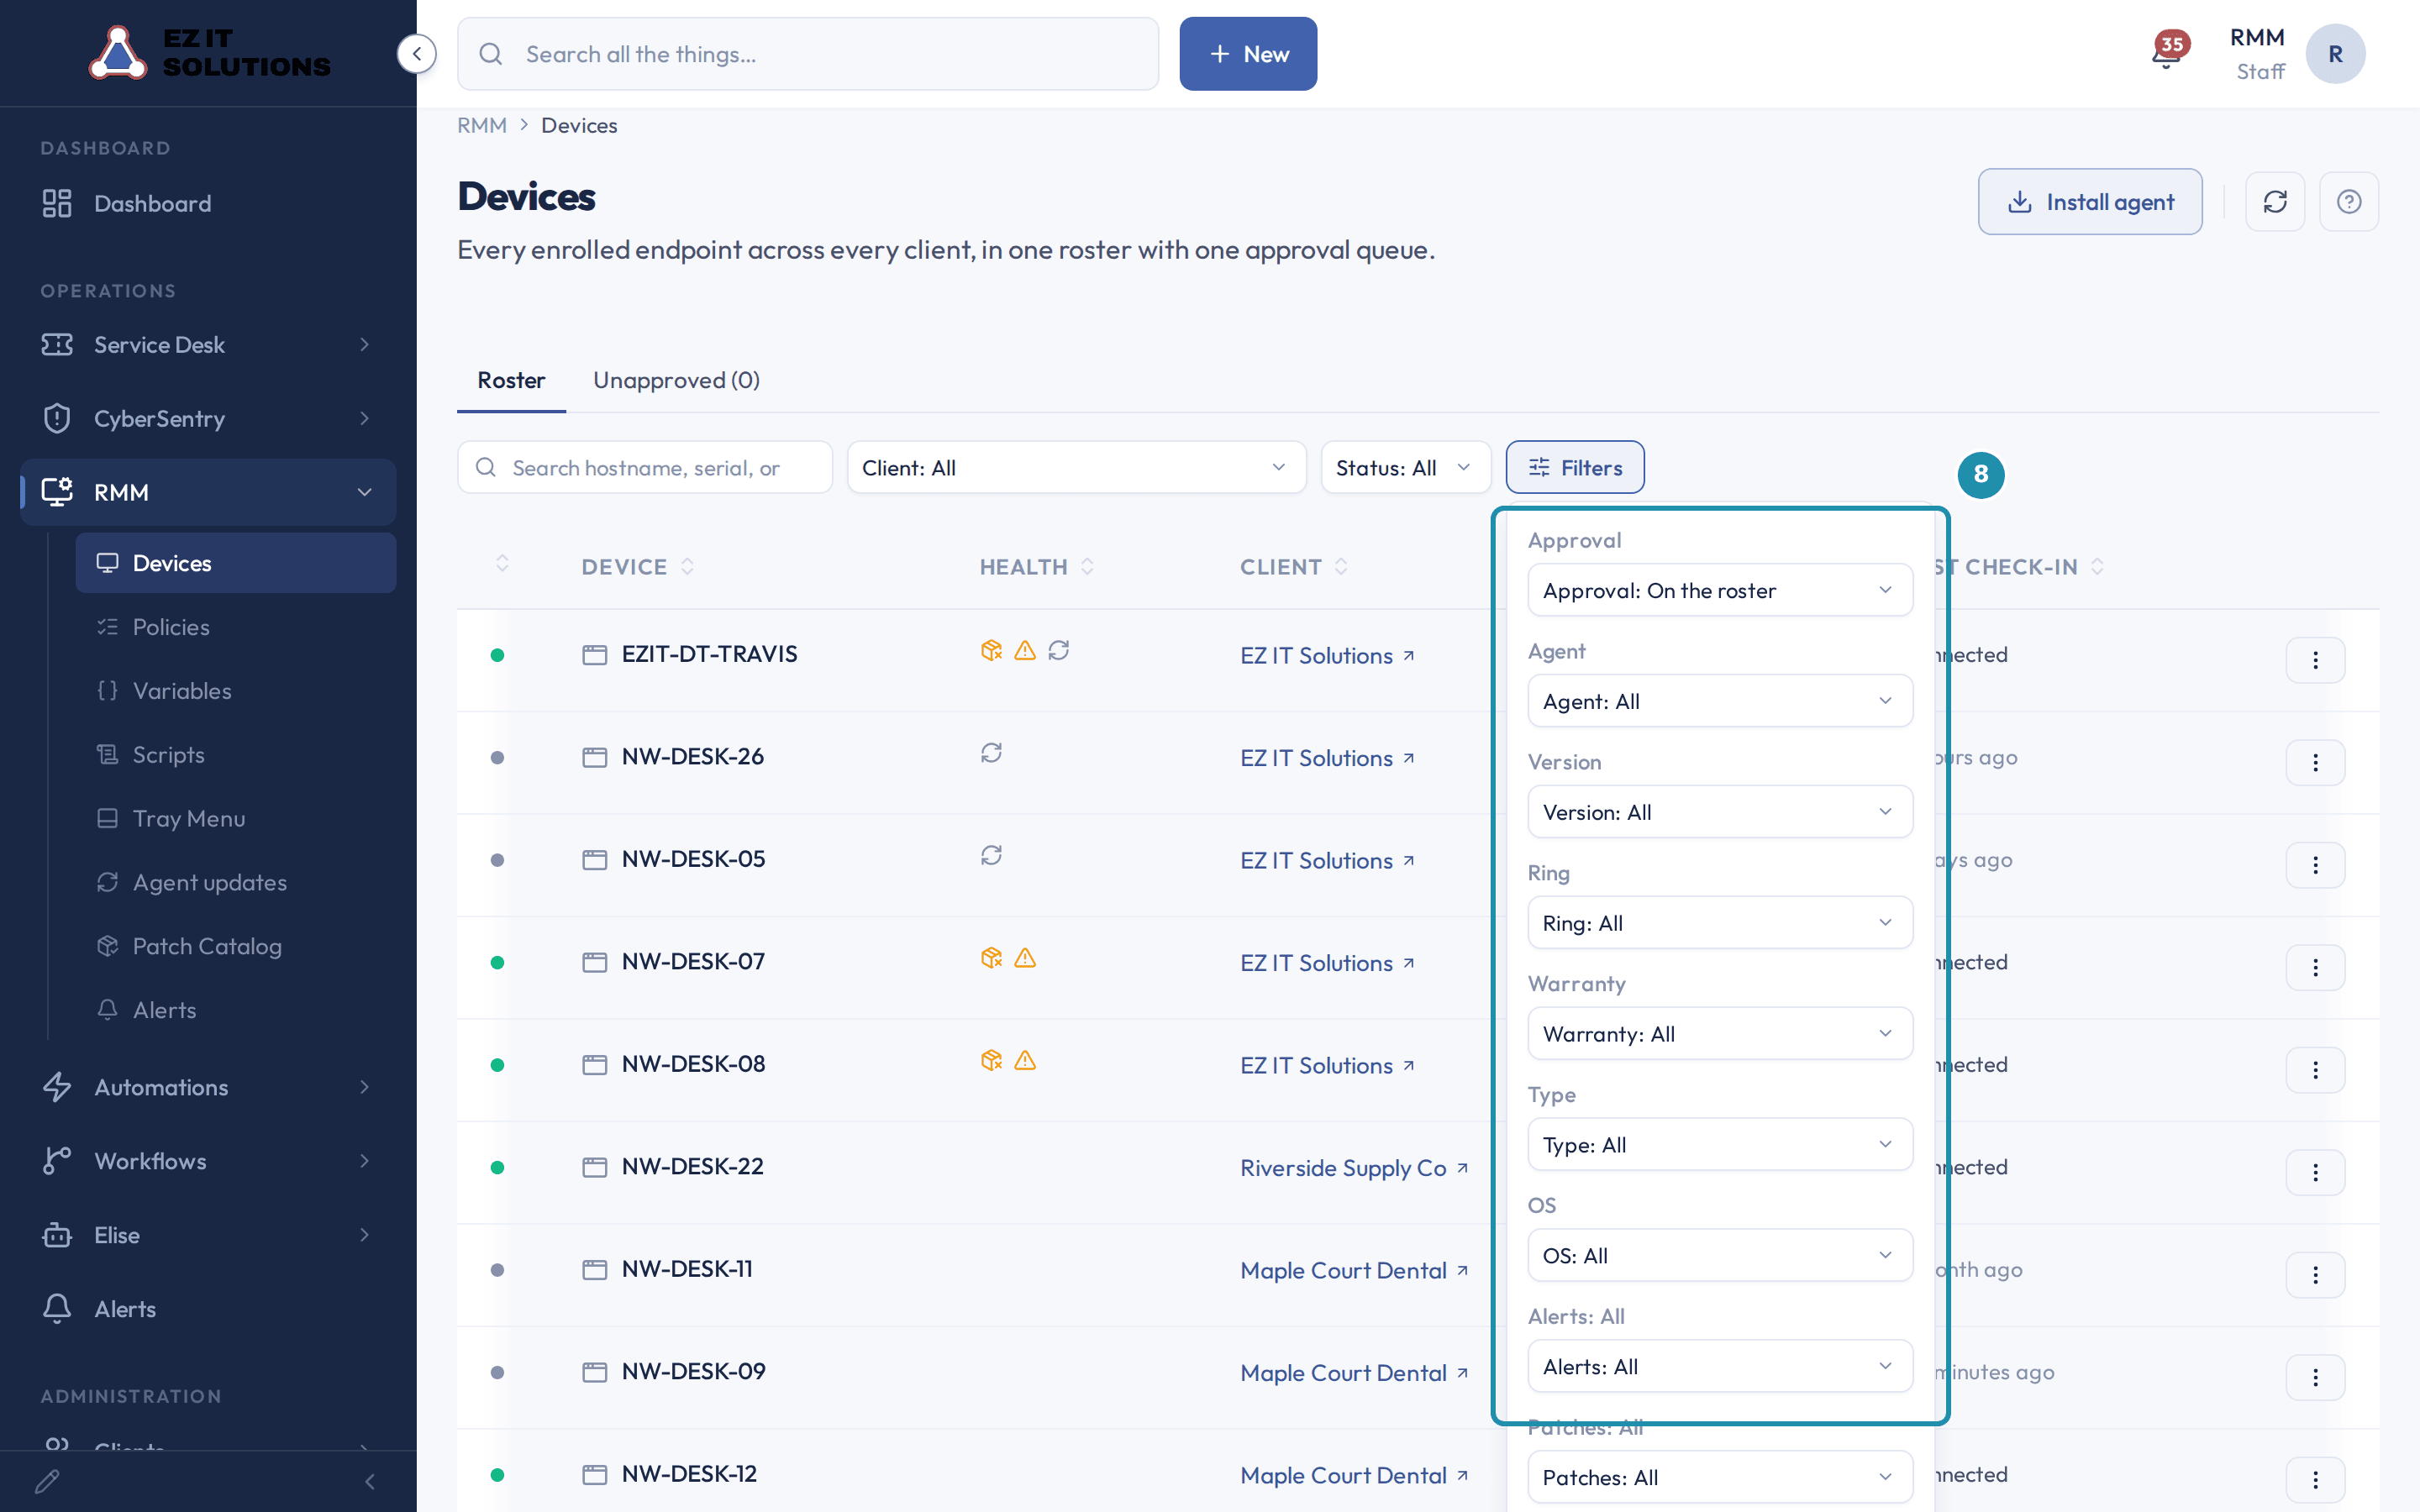Expand the Service Desk menu
The width and height of the screenshot is (2420, 1512).
[208, 345]
